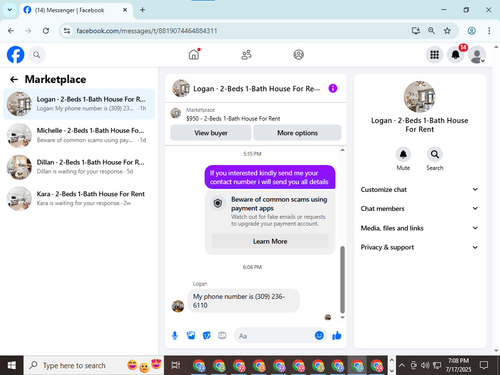Choose a sticker from the composer
This screenshot has height=375, width=500.
(x=207, y=335)
